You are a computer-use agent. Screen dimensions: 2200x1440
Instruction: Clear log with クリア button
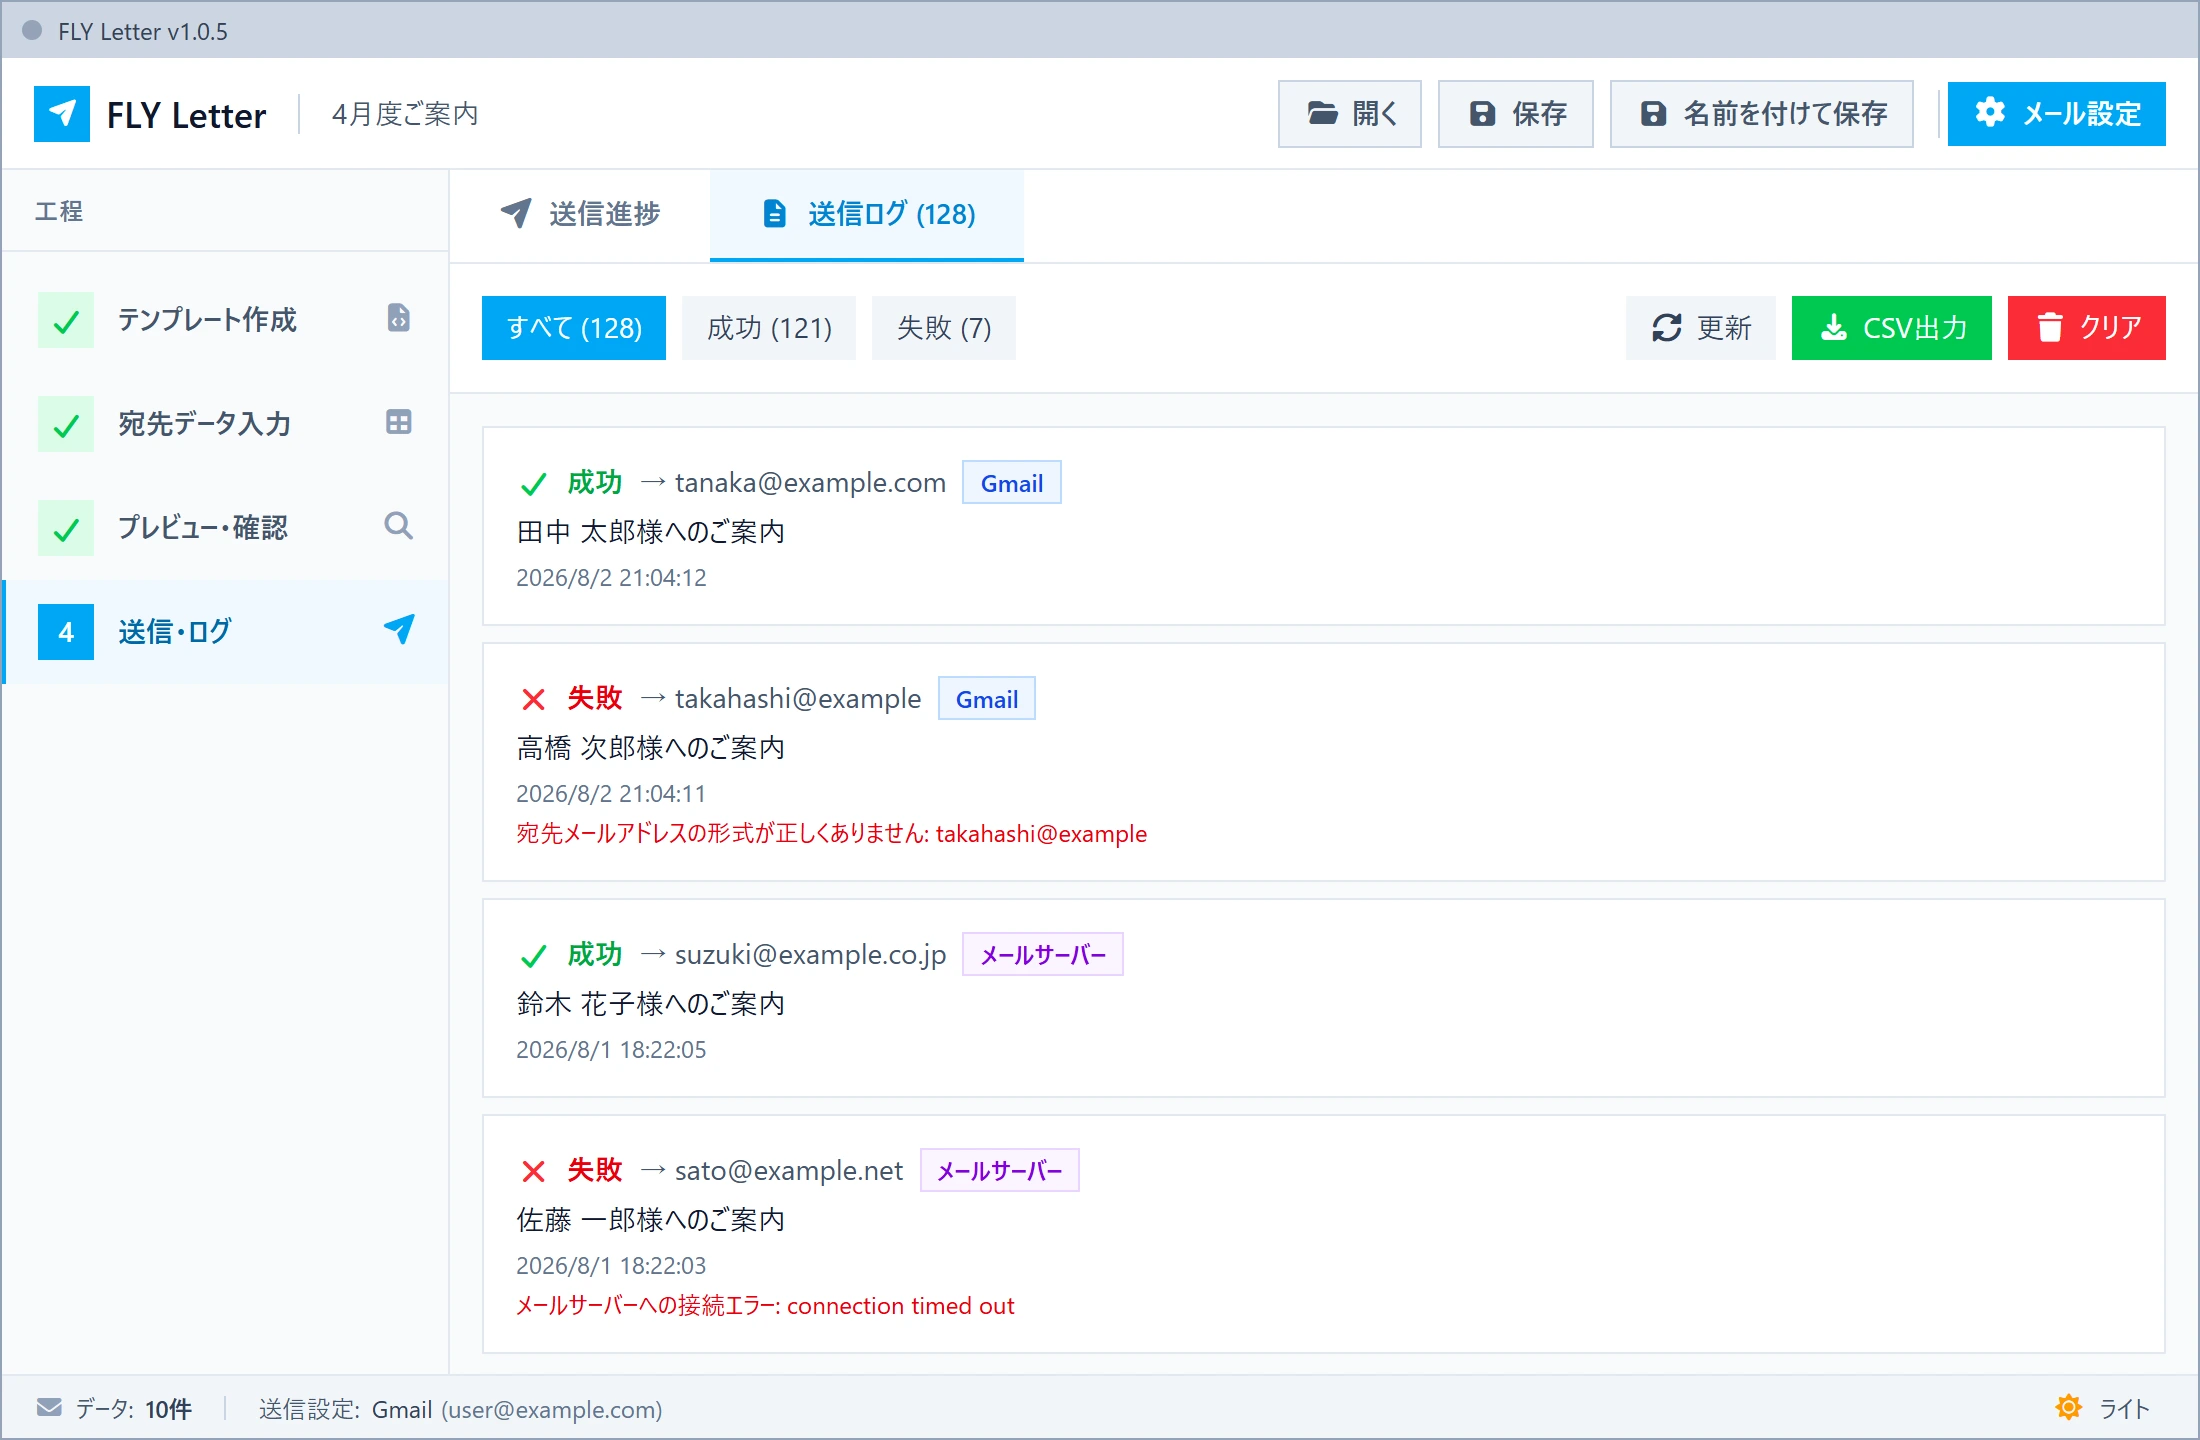coord(2087,328)
